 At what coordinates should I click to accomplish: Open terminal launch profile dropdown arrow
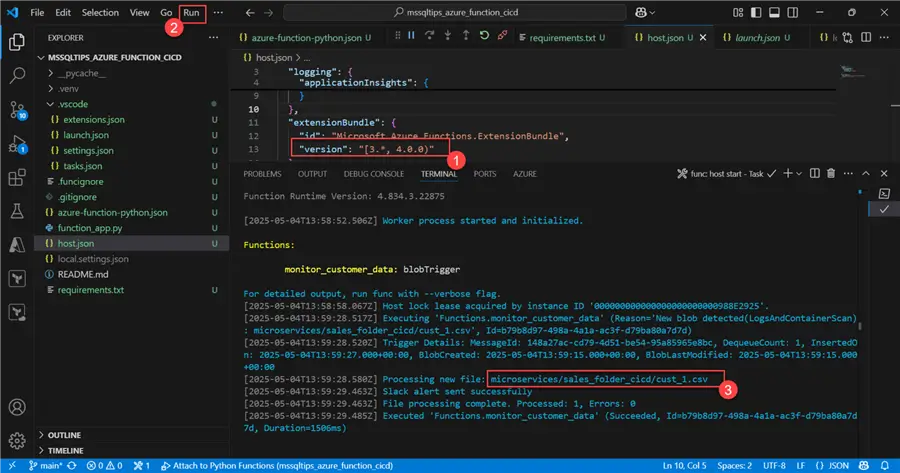coord(799,174)
